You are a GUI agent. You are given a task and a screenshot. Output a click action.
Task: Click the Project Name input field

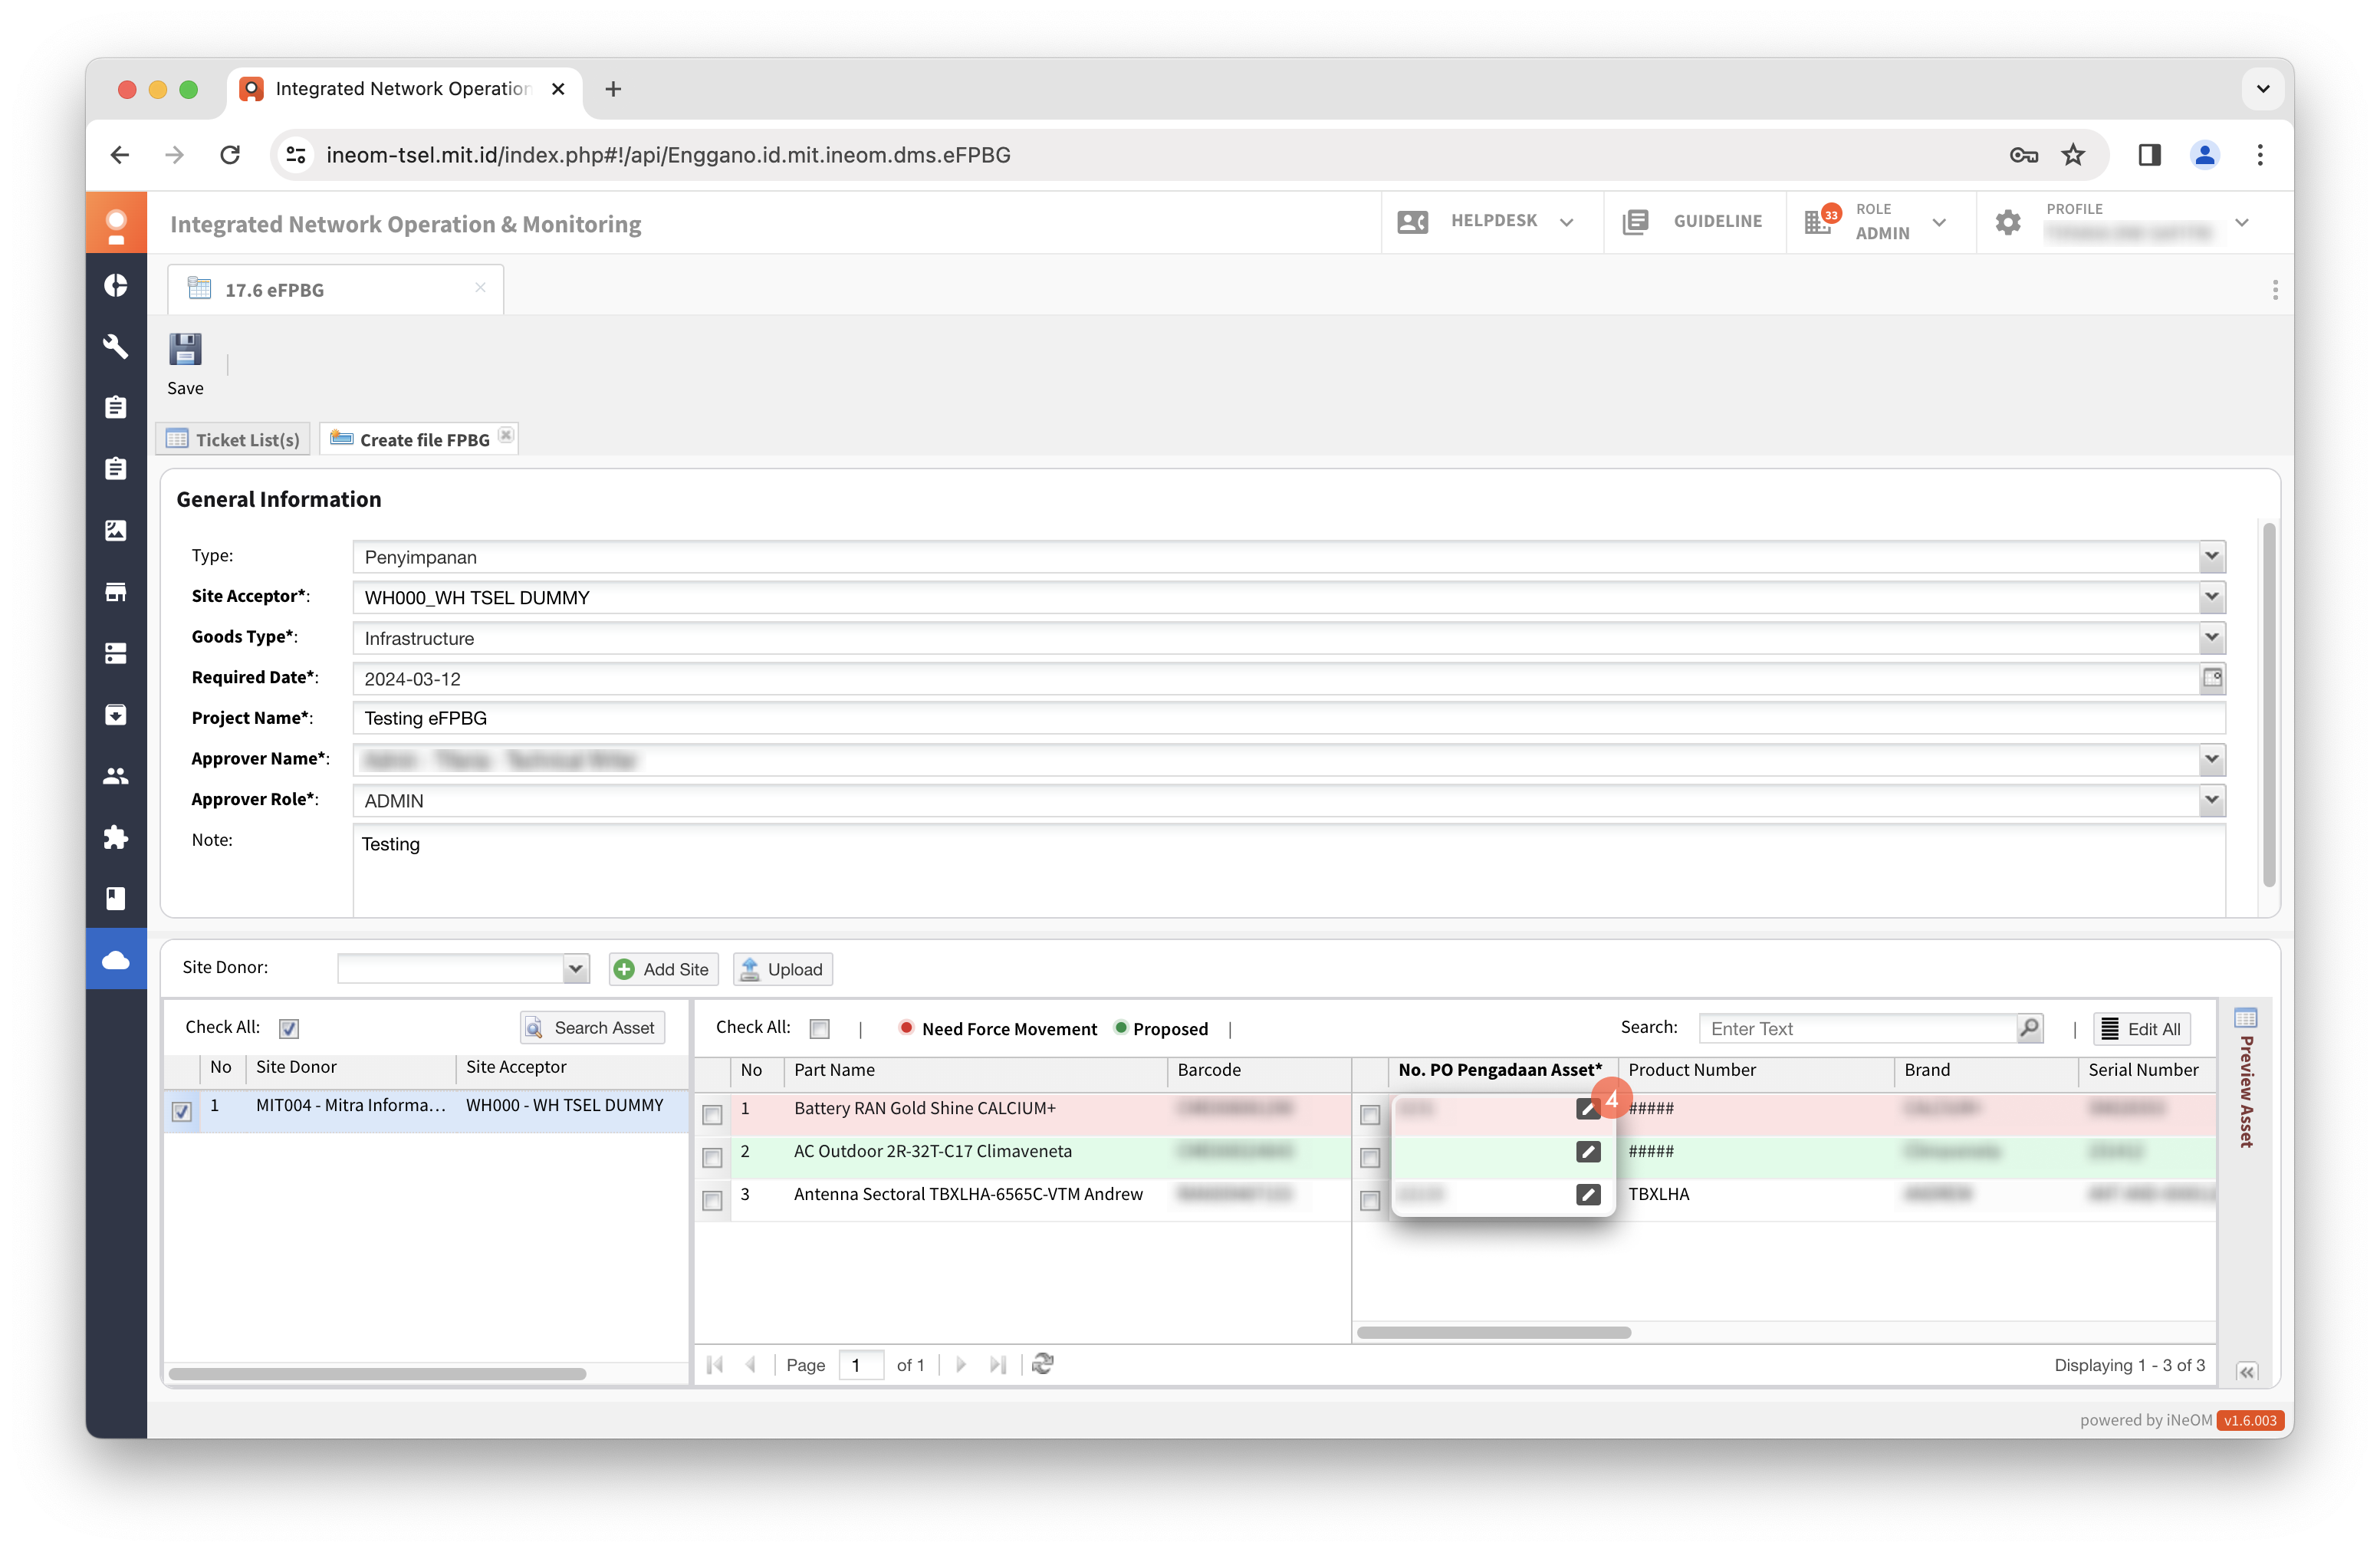click(1289, 718)
